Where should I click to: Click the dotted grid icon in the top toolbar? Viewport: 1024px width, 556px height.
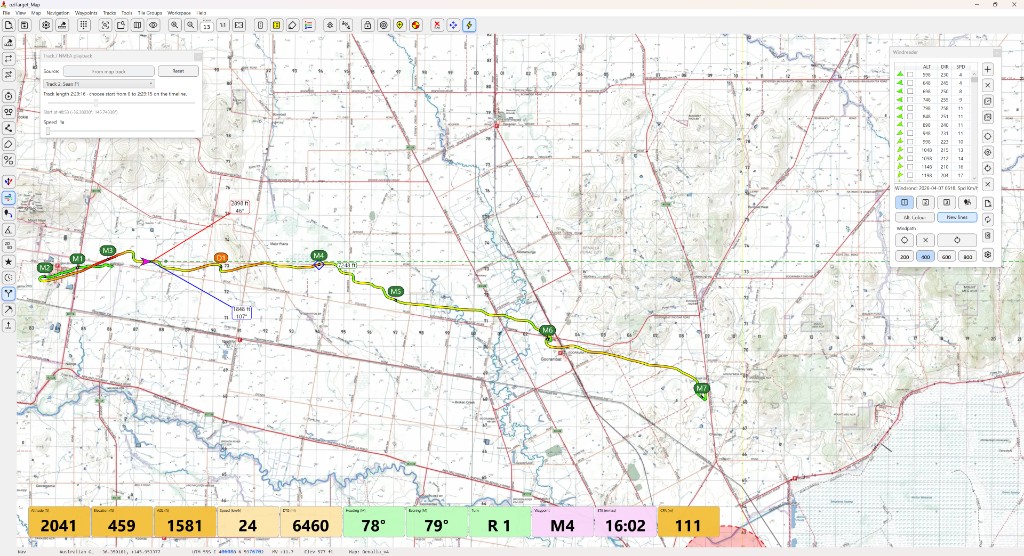click(x=84, y=25)
